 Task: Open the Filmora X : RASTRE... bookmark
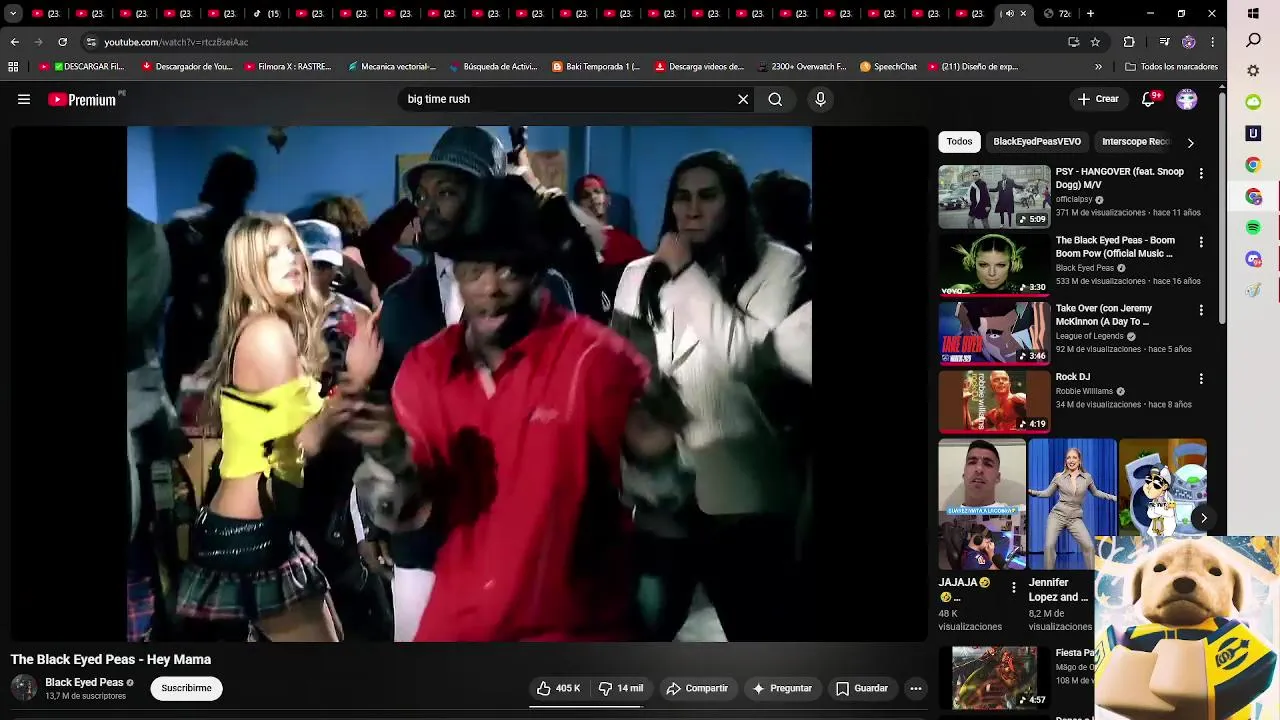tap(288, 67)
